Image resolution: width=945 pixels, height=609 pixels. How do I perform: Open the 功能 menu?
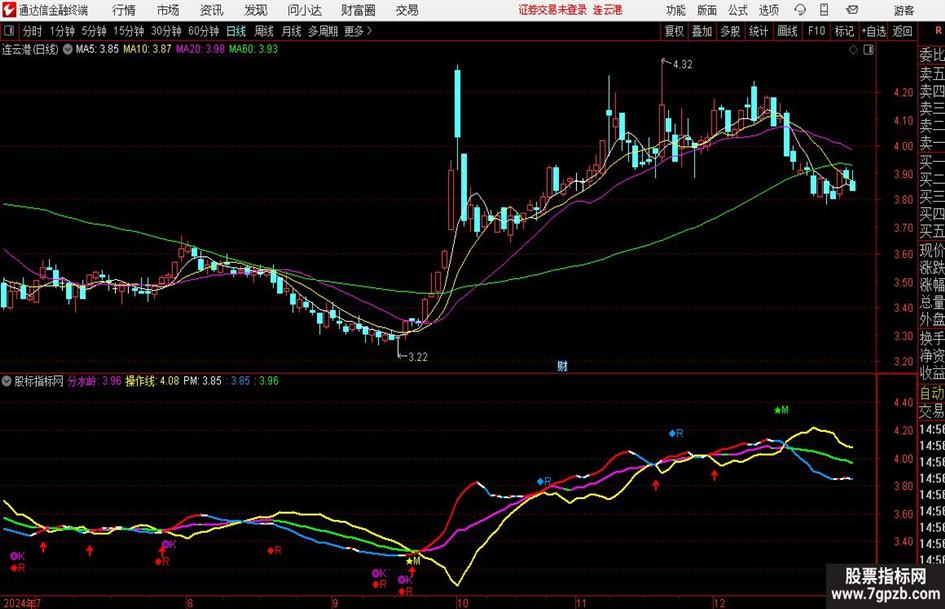pos(676,10)
